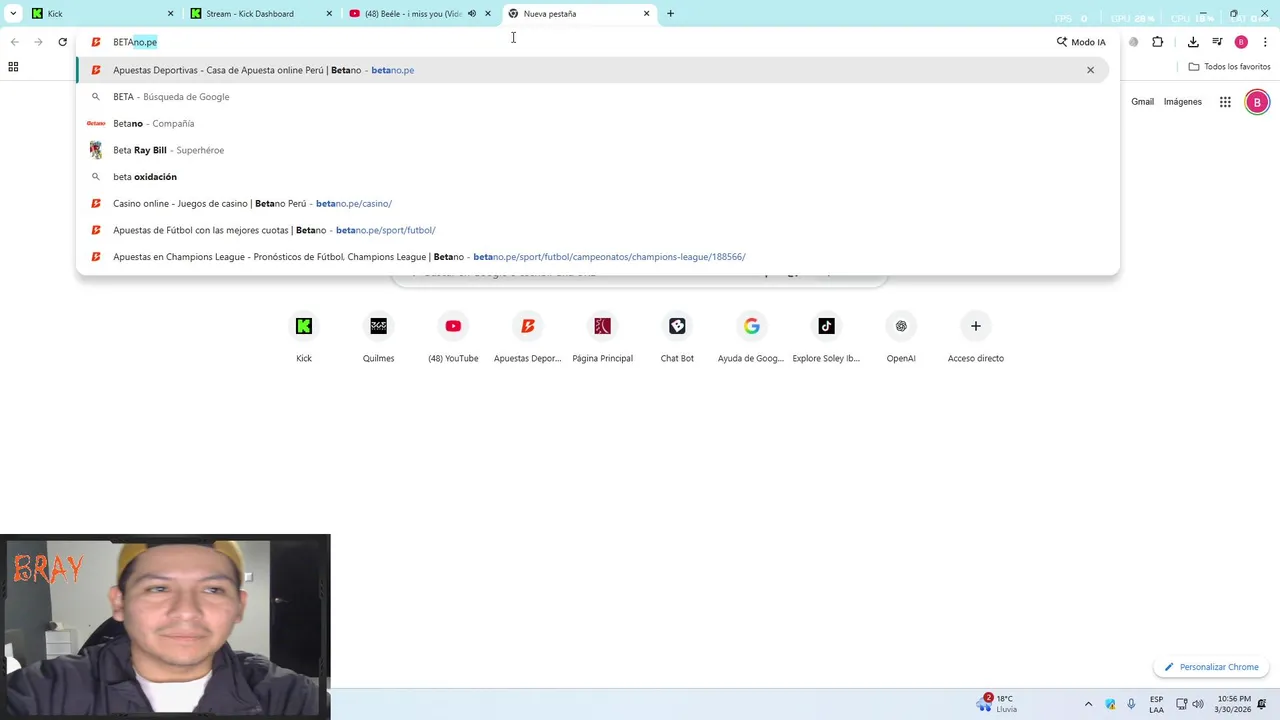1280x720 pixels.
Task: Open the apps grid in bookmarks bar
Action: [x=13, y=67]
